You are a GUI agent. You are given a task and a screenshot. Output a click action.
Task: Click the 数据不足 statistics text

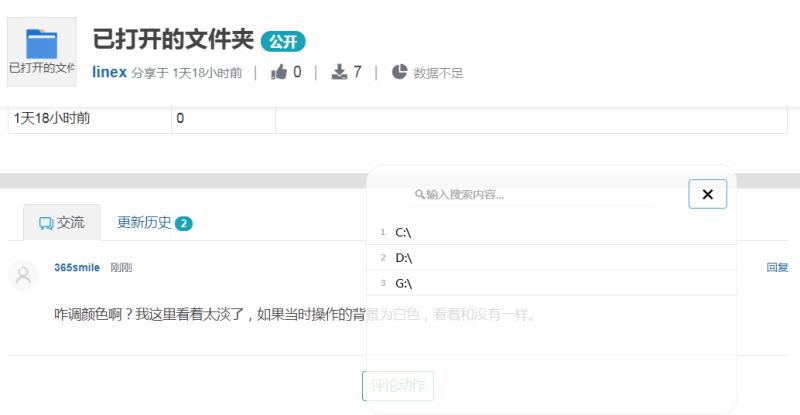click(x=438, y=73)
